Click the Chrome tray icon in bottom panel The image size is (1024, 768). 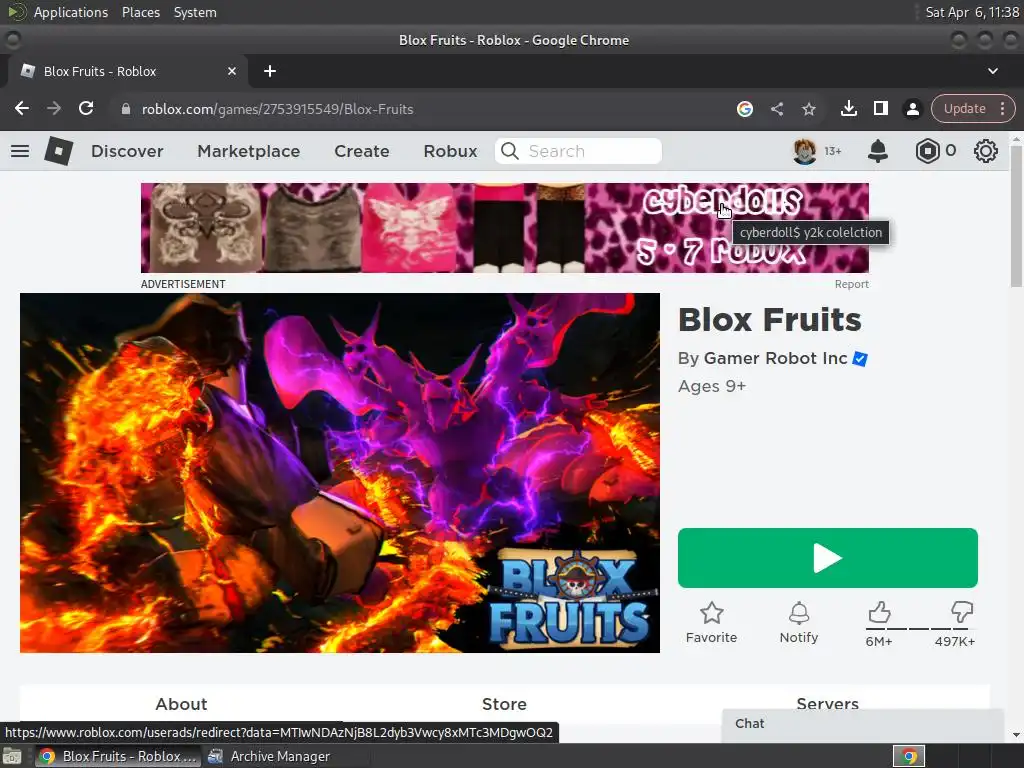[909, 756]
